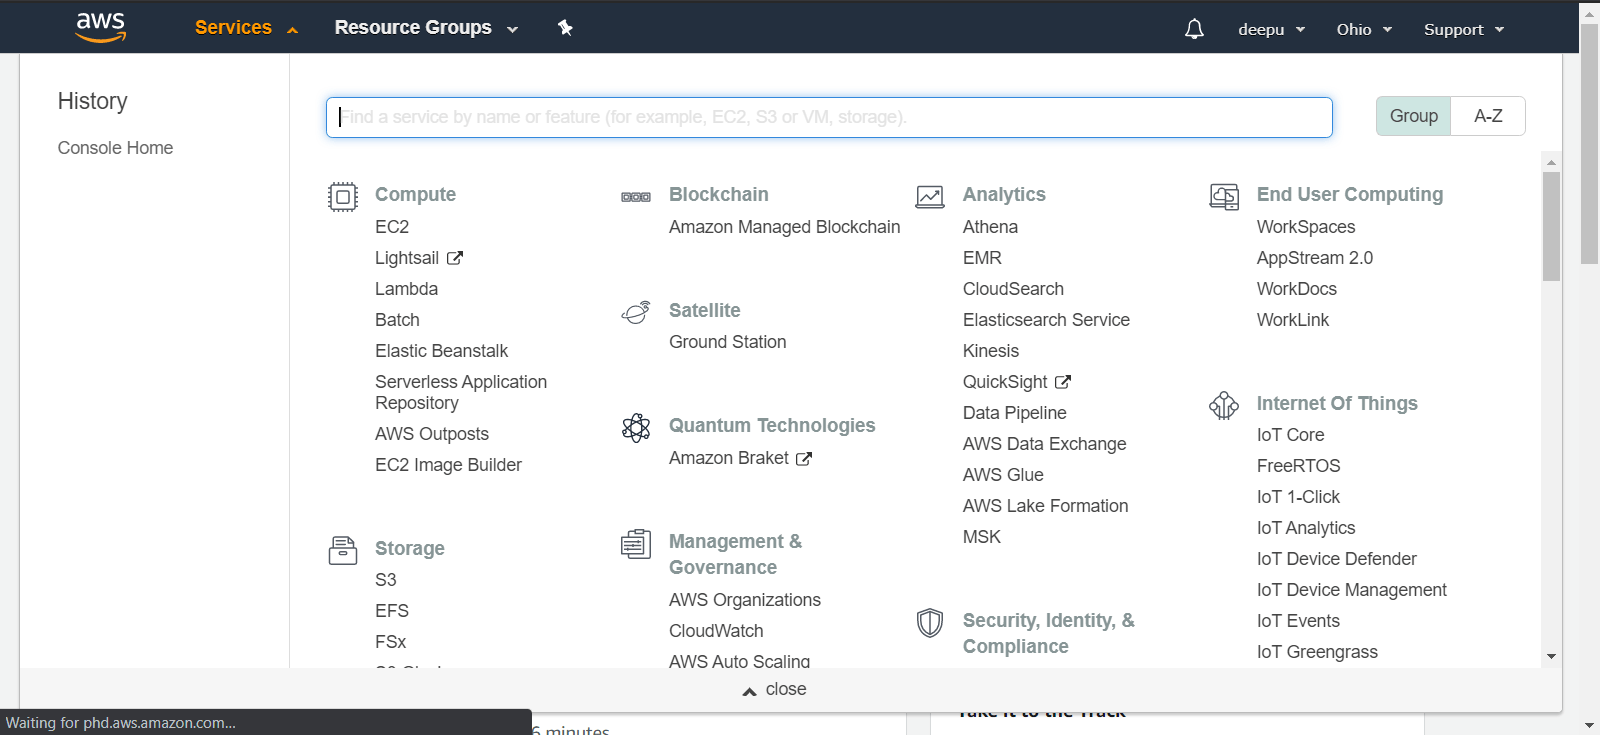Switch to A-Z view

coord(1488,116)
